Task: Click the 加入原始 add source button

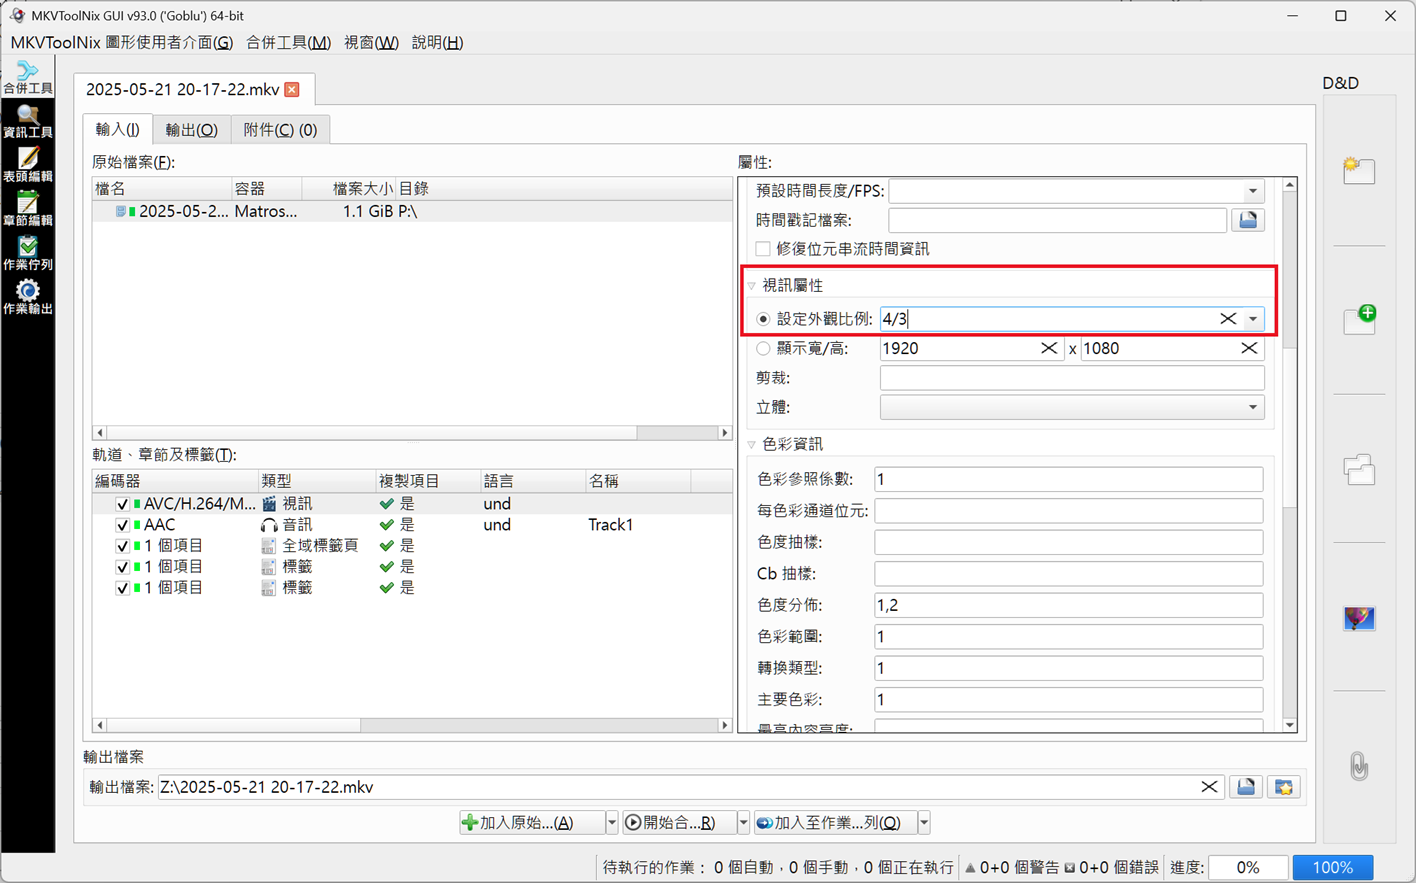Action: pyautogui.click(x=532, y=823)
